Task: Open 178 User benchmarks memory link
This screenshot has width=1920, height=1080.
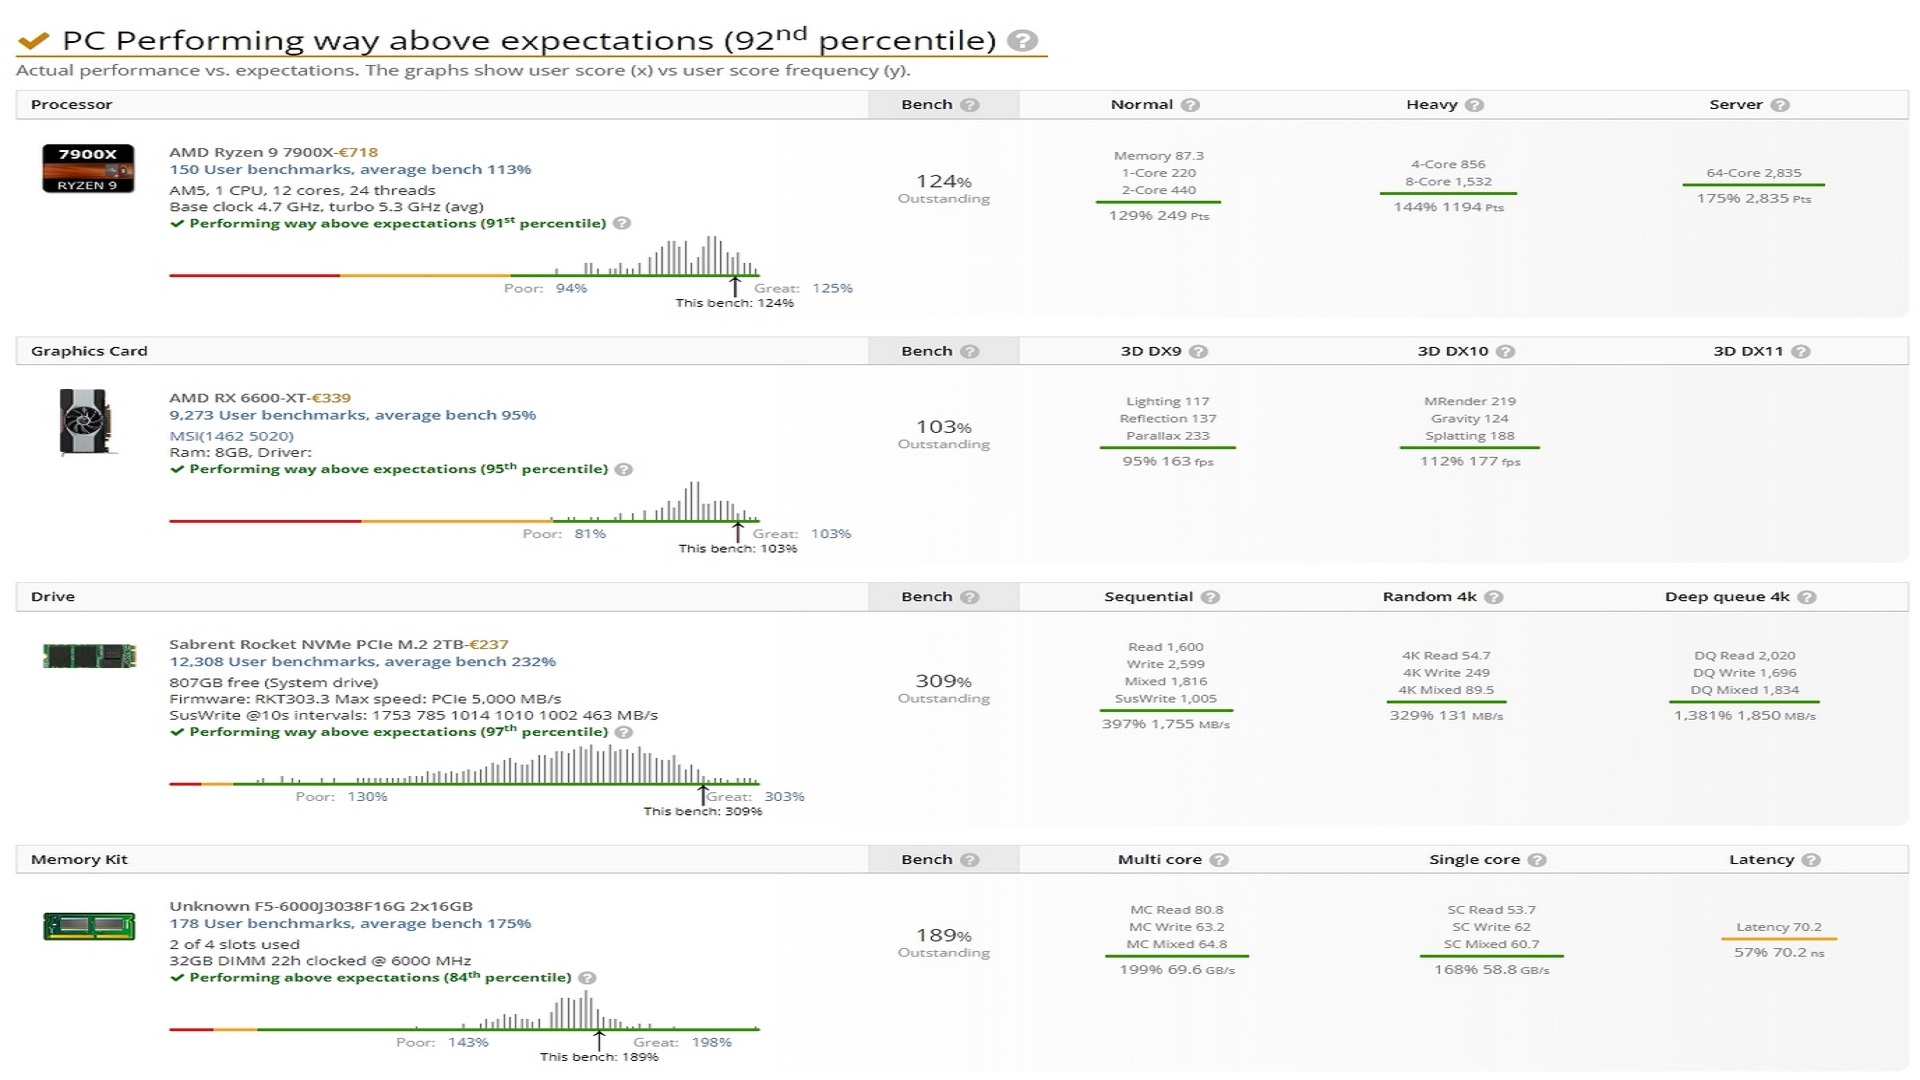Action: click(350, 923)
